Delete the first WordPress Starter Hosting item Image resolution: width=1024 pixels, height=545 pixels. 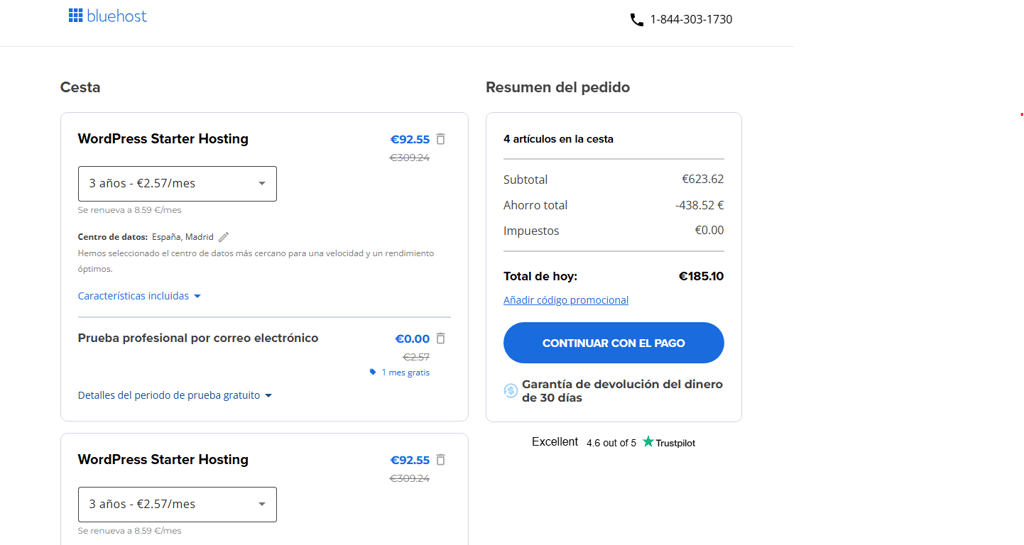click(x=441, y=139)
